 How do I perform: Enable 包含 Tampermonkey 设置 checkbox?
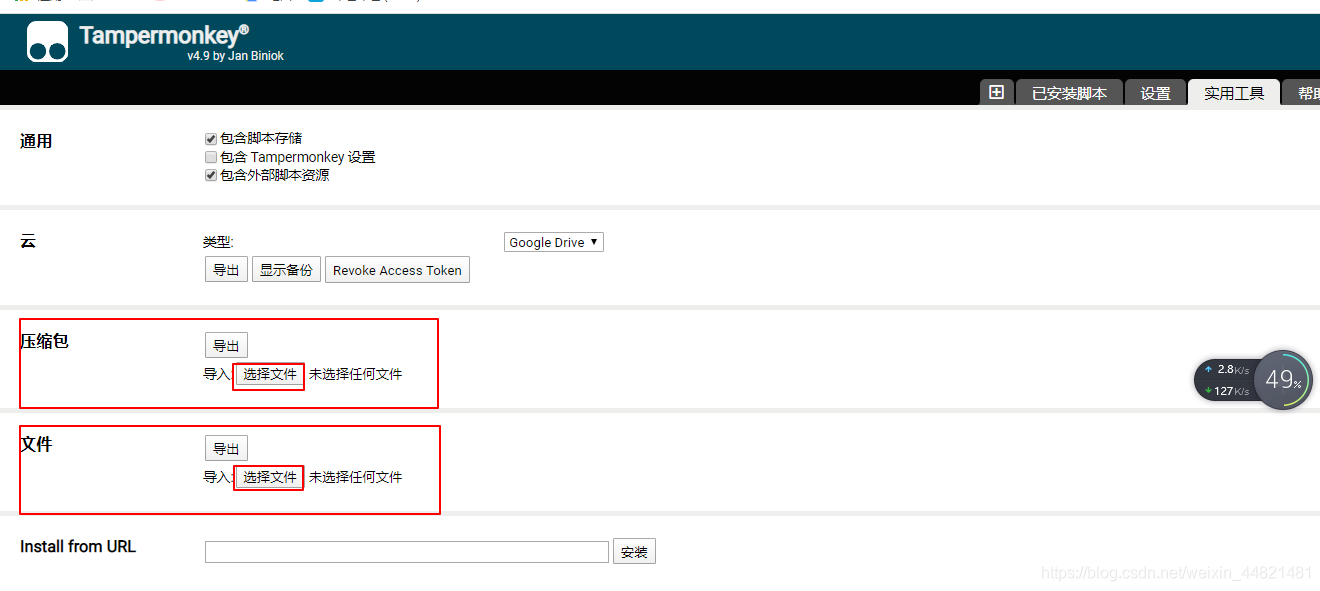211,157
